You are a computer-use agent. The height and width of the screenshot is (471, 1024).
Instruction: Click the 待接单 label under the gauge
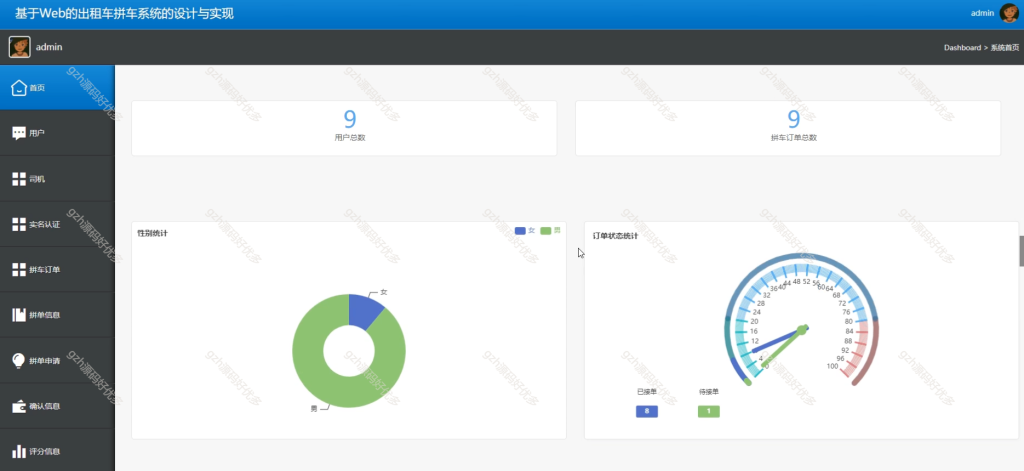pyautogui.click(x=709, y=392)
